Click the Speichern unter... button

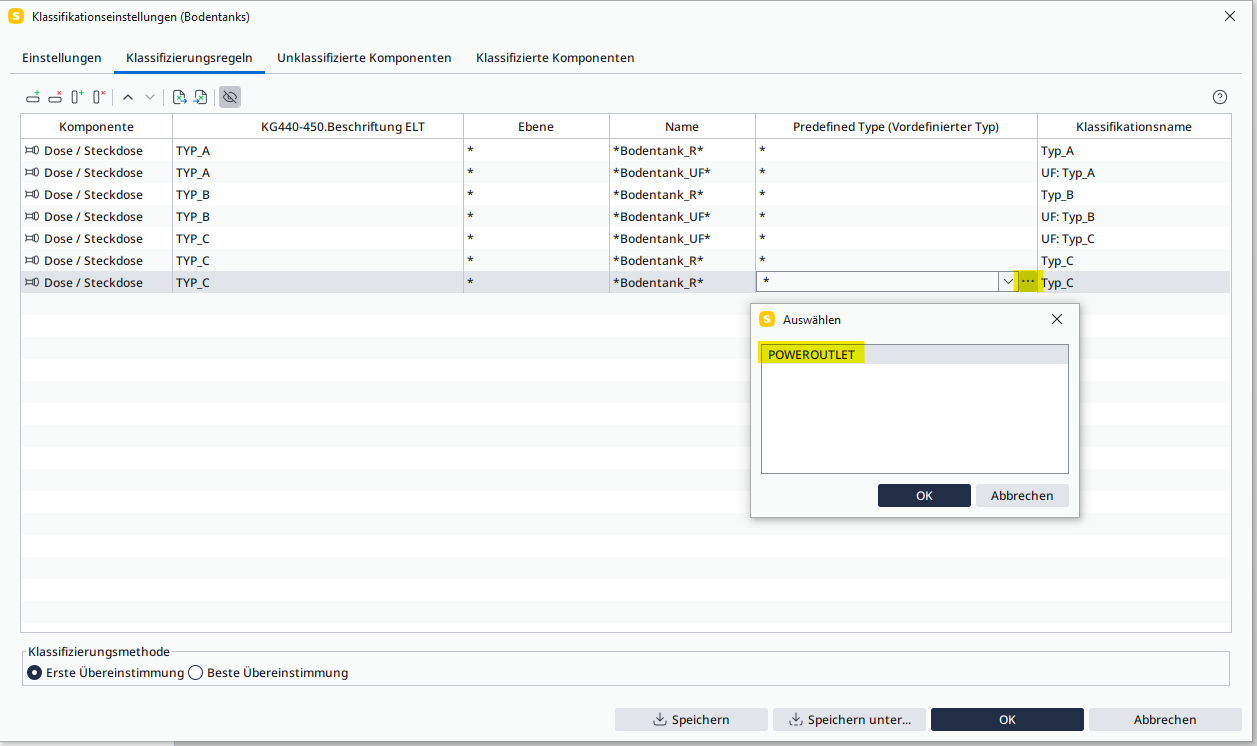[x=849, y=720]
